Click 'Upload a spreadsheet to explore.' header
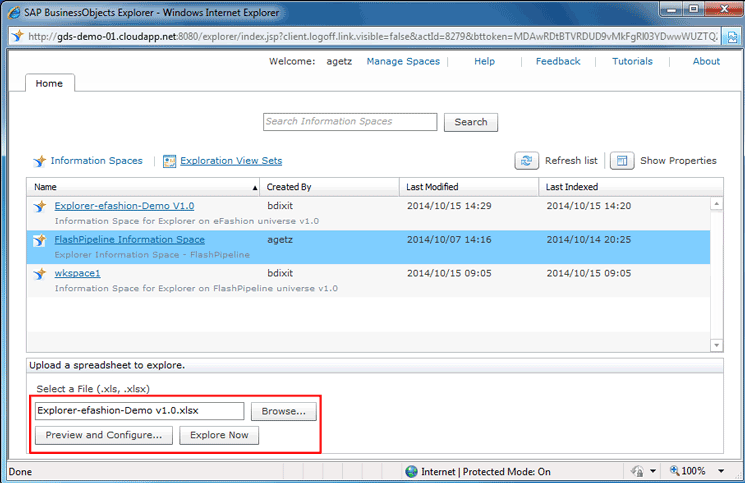745x483 pixels. click(x=107, y=365)
